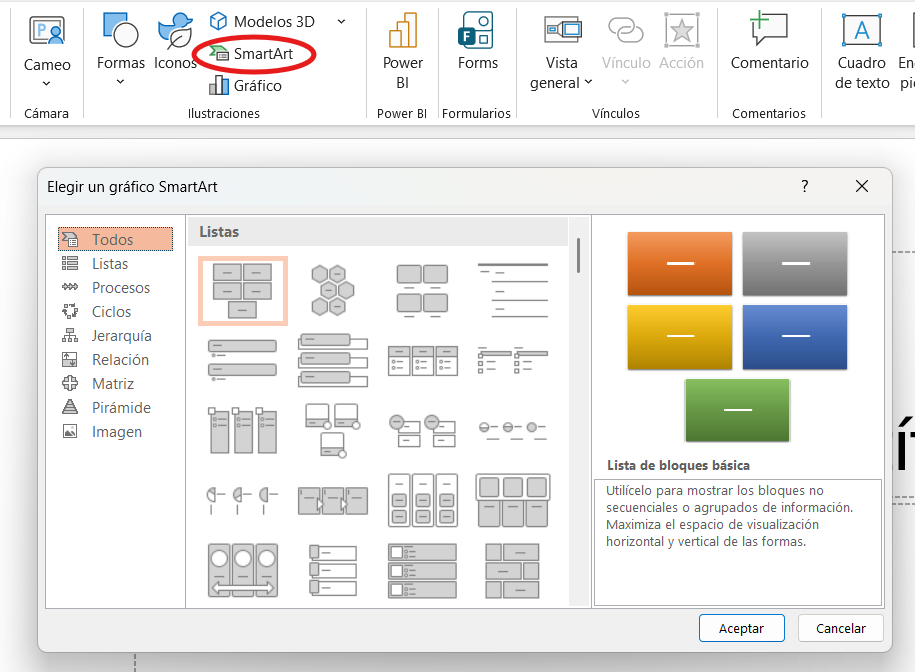Viewport: 915px width, 672px height.
Task: Choose the picture accent list layout
Action: (243, 430)
